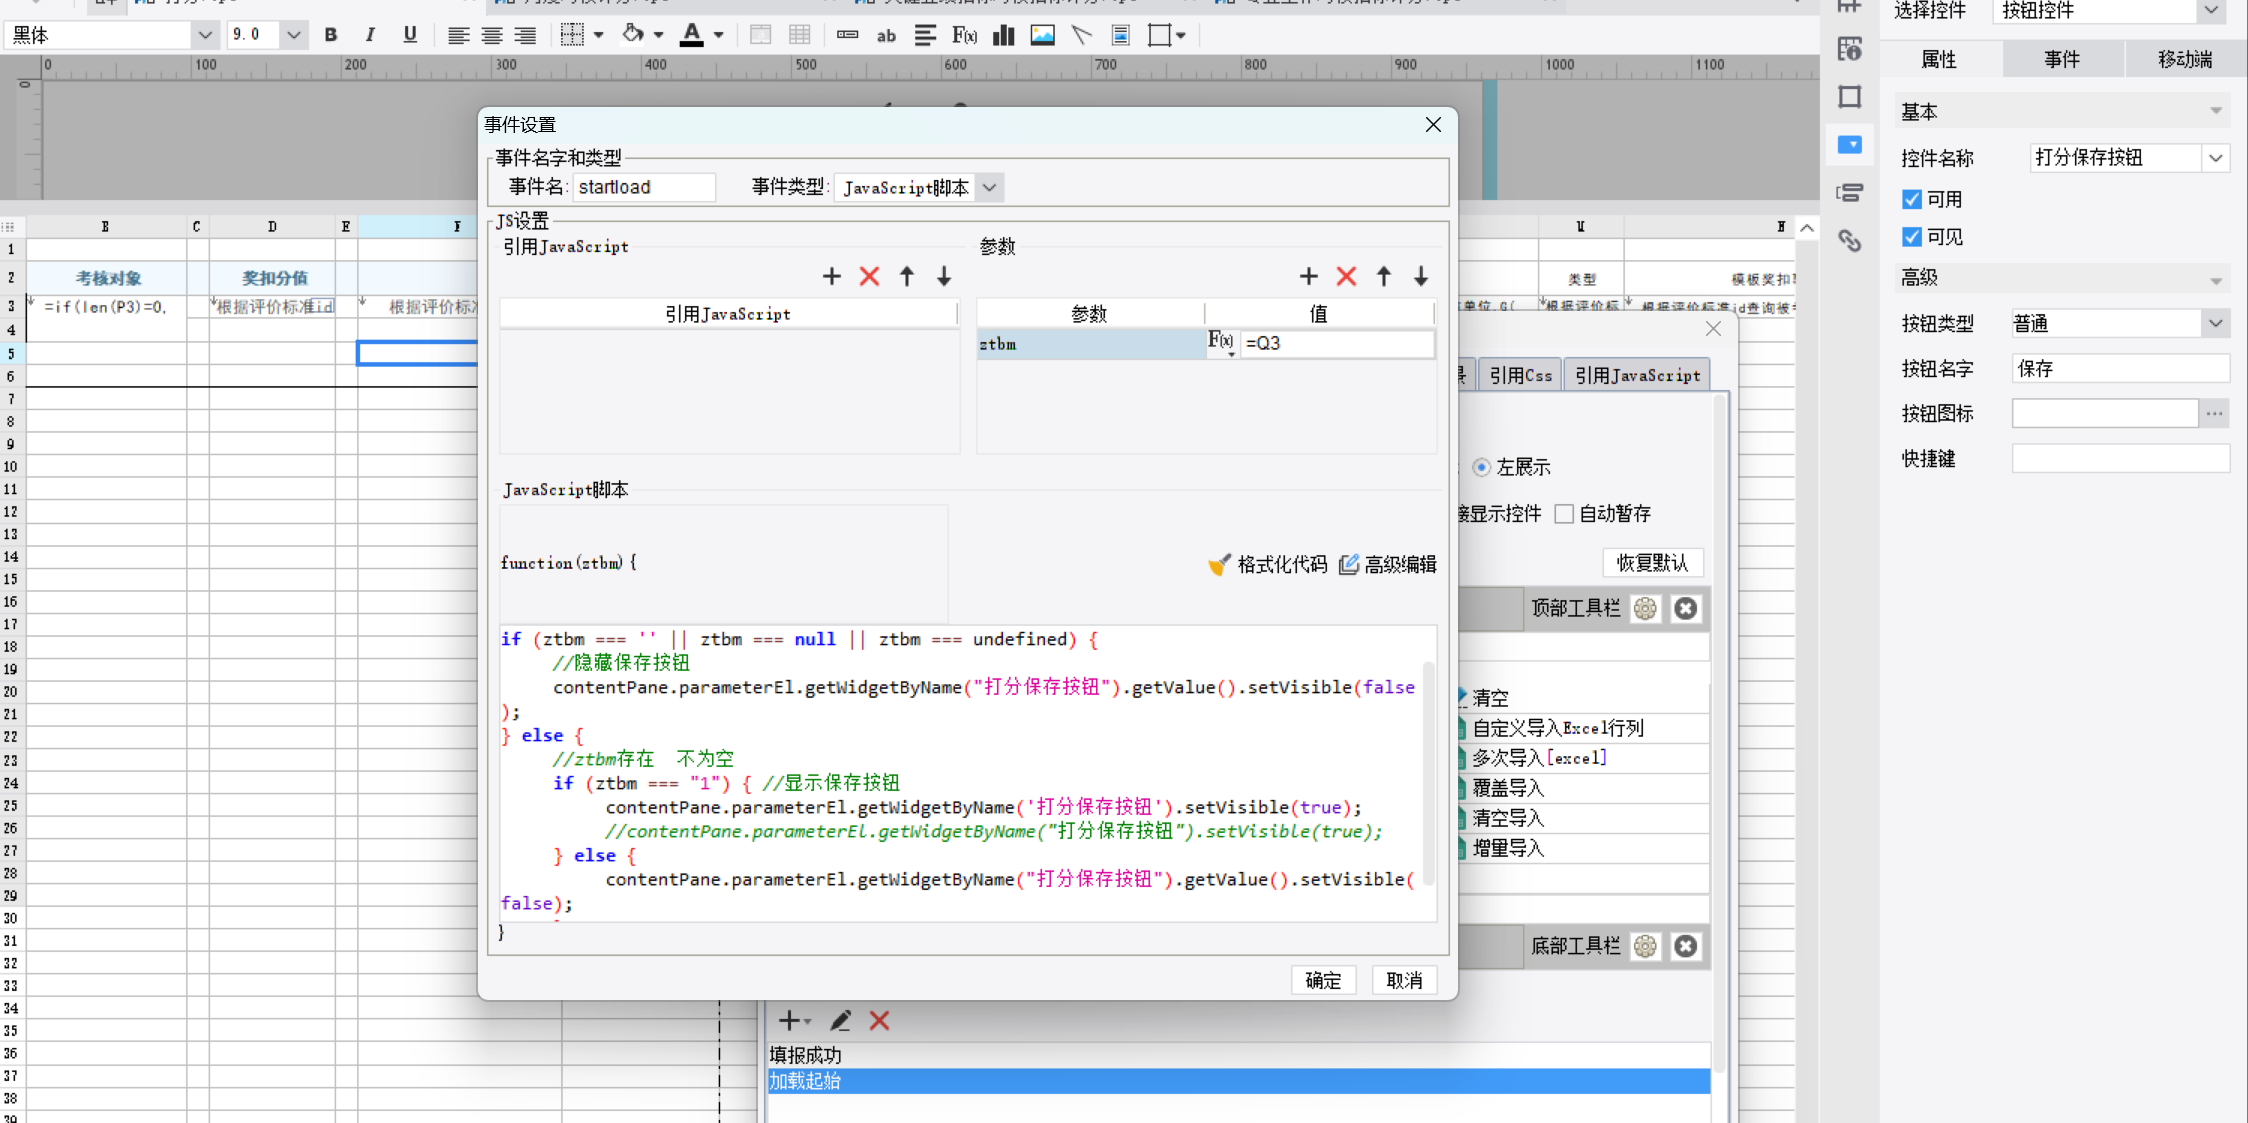Select the 左展示 radio button
This screenshot has height=1123, width=2248.
point(1481,467)
